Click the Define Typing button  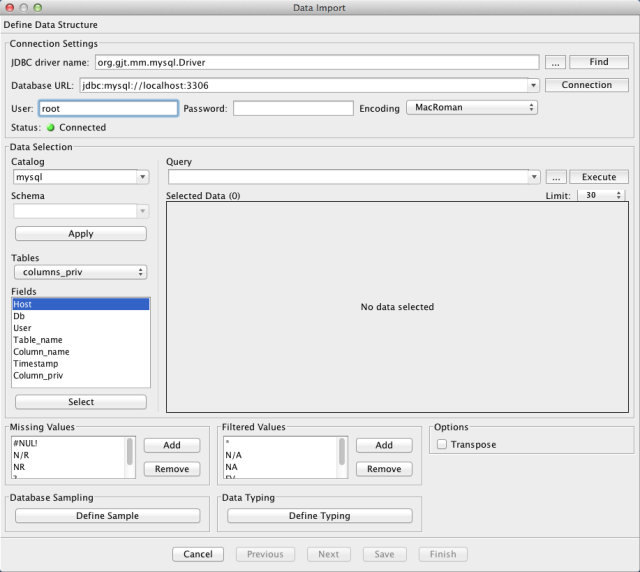click(320, 516)
